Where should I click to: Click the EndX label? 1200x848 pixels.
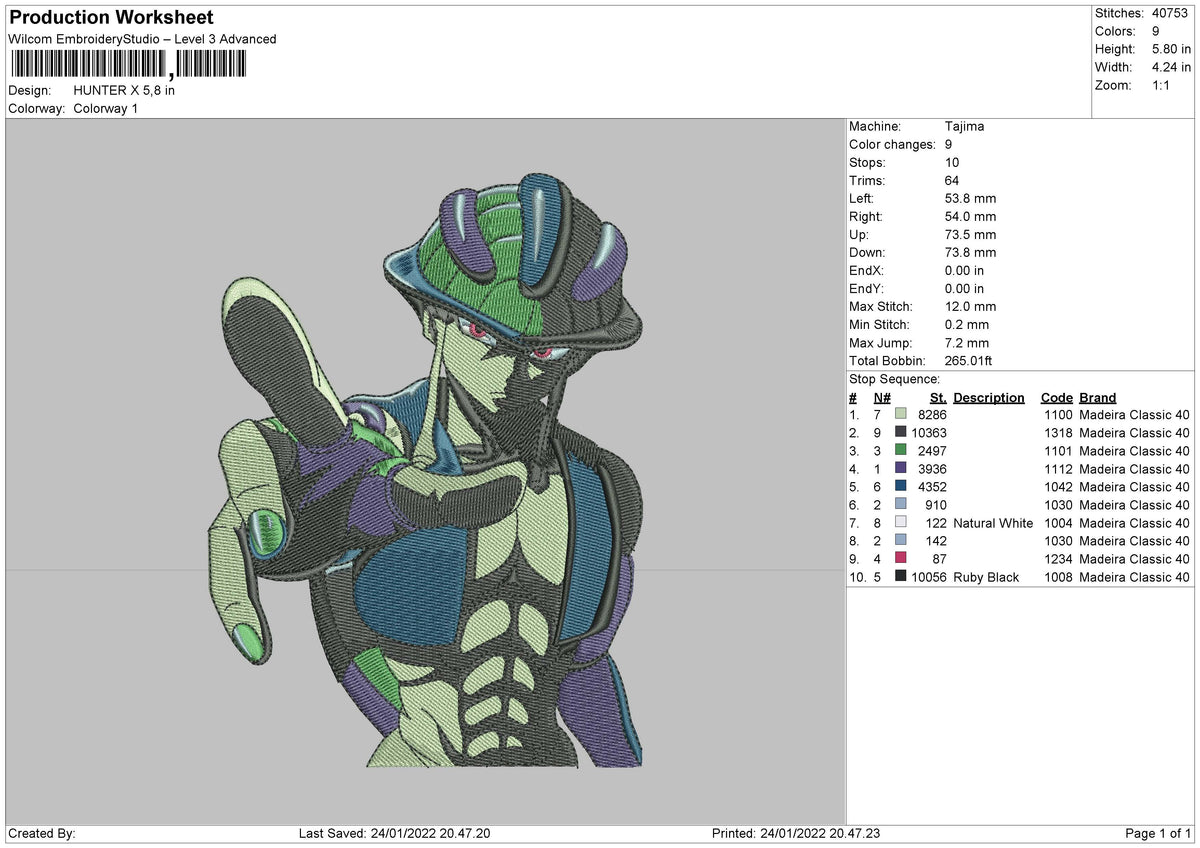click(x=866, y=270)
